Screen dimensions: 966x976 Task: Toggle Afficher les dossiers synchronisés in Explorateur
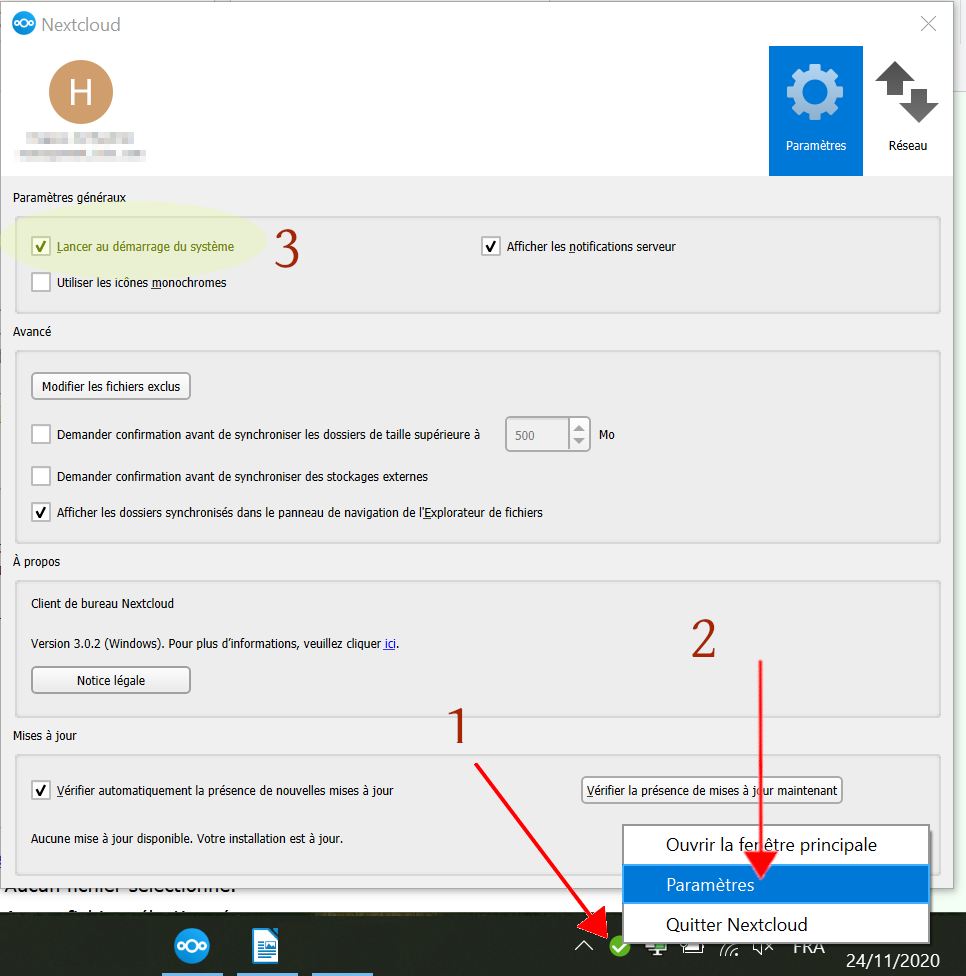tap(41, 512)
